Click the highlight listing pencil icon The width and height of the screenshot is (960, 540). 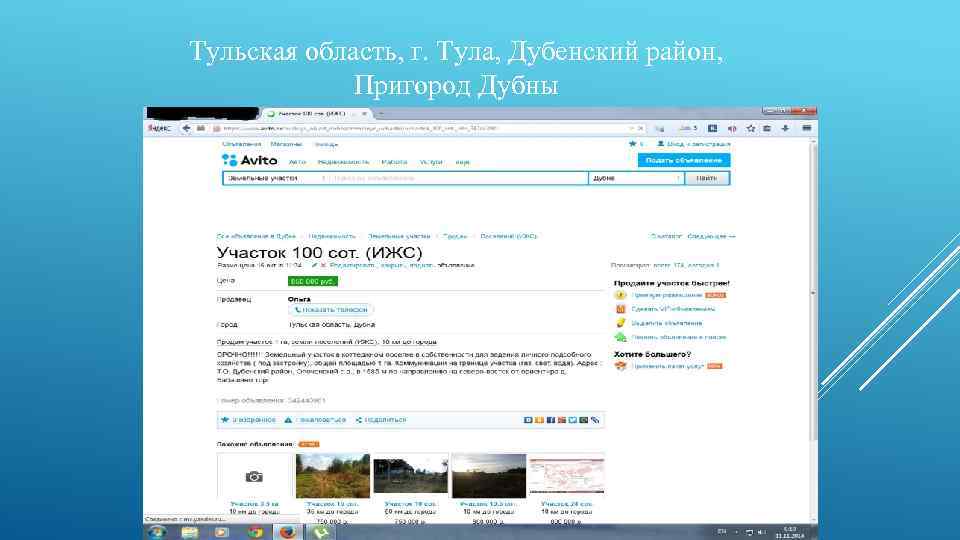click(620, 323)
